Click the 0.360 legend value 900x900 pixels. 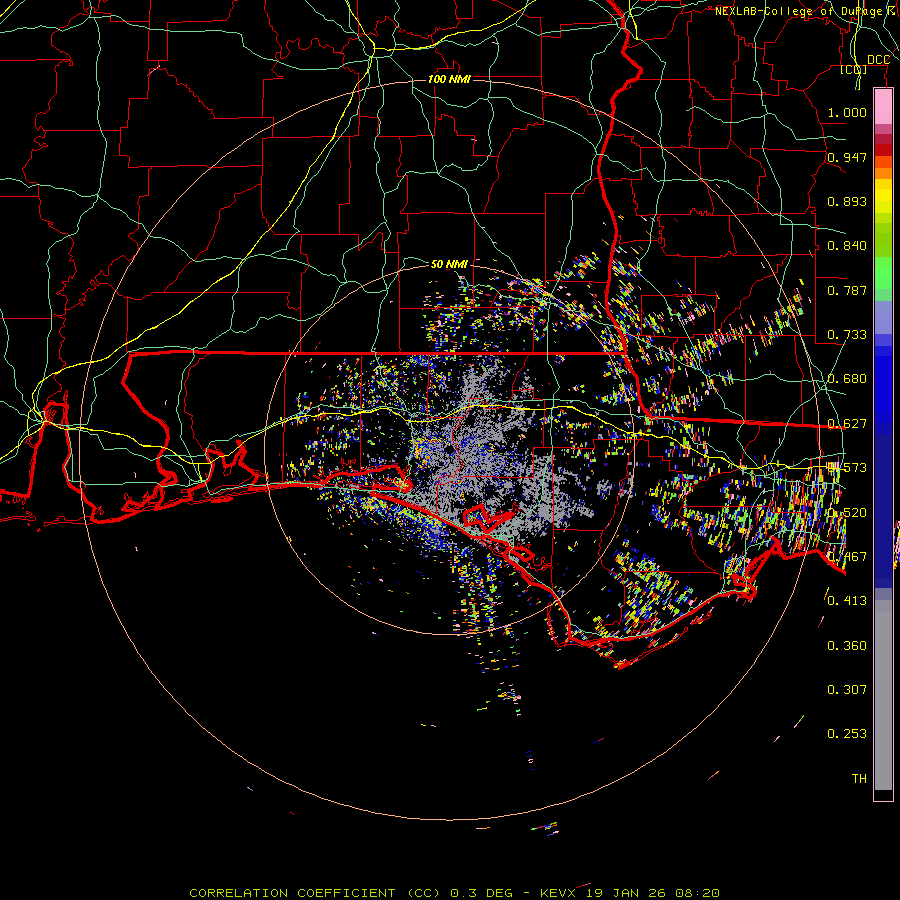point(847,646)
